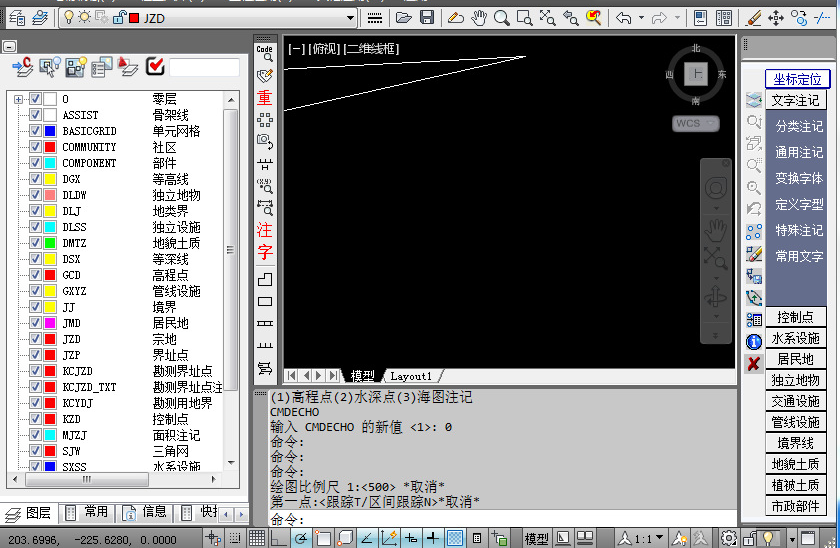
Task: Click the full navigation wheel icon in nav bar
Action: [716, 188]
